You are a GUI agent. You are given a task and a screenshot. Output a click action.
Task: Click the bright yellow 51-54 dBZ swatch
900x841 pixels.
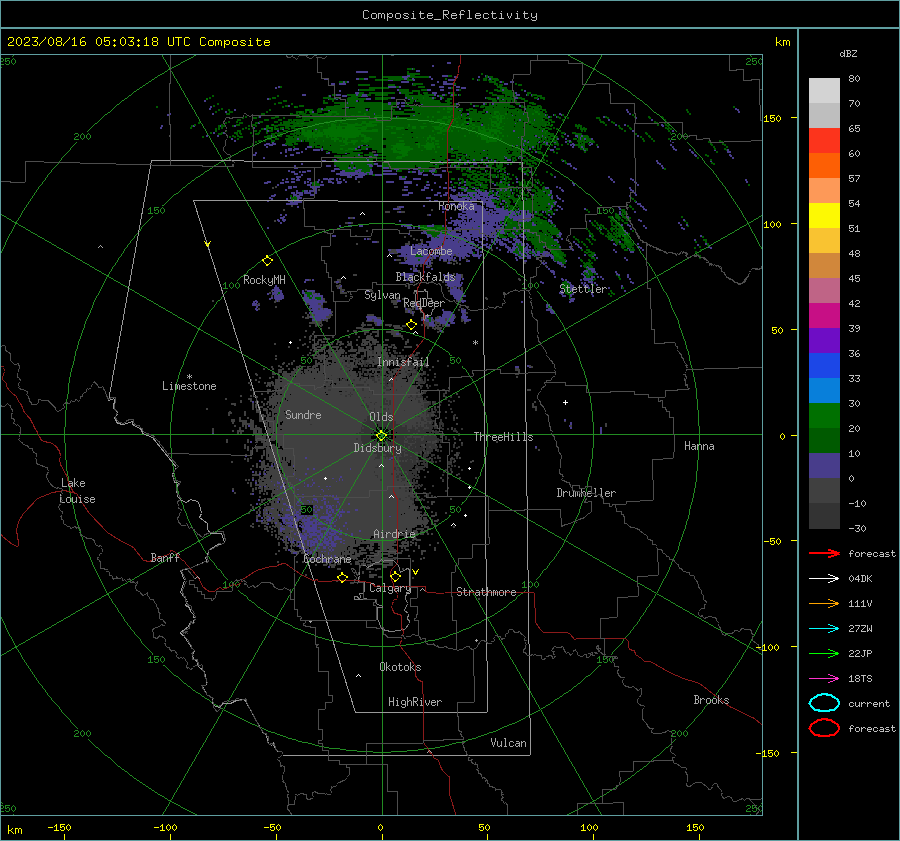824,216
